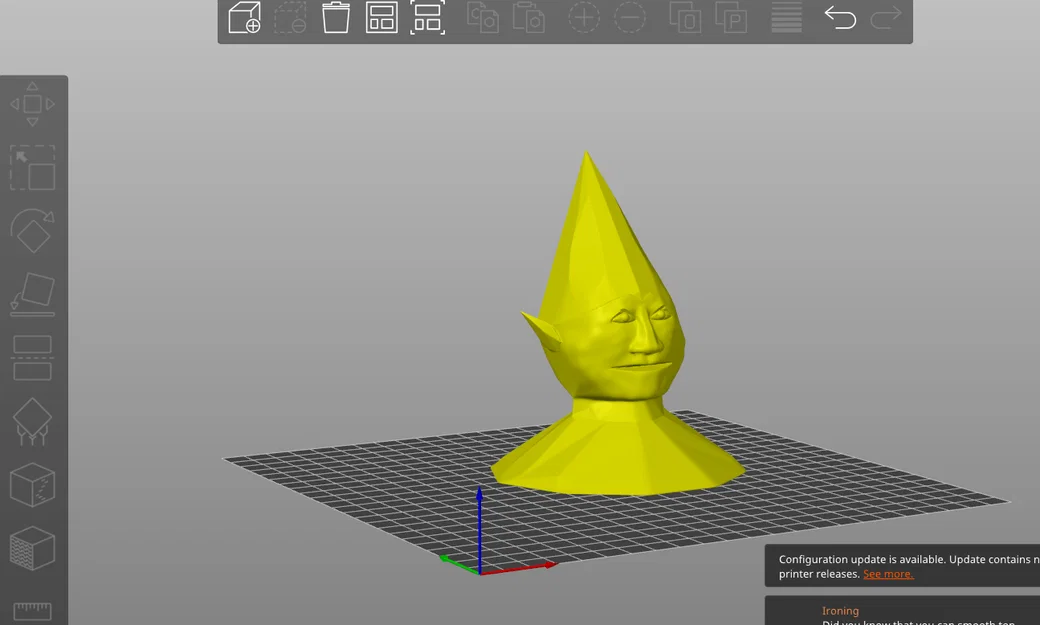The image size is (1040, 625).
Task: Delete all objects with trash icon
Action: pyautogui.click(x=335, y=17)
